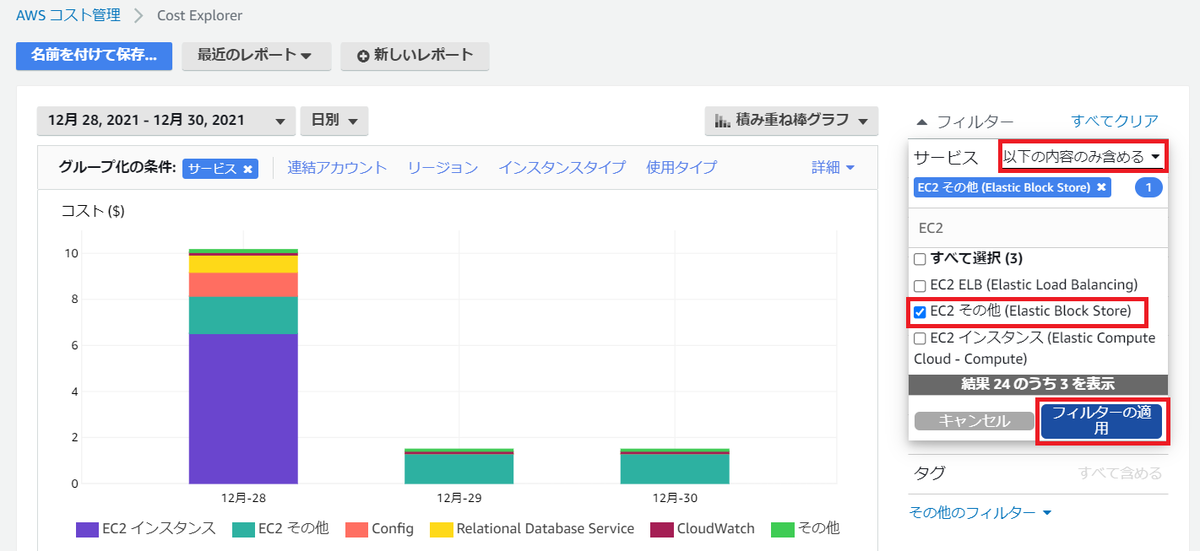1200x551 pixels.
Task: Click the purple EC2 インスタンス legend swatch
Action: coord(87,529)
